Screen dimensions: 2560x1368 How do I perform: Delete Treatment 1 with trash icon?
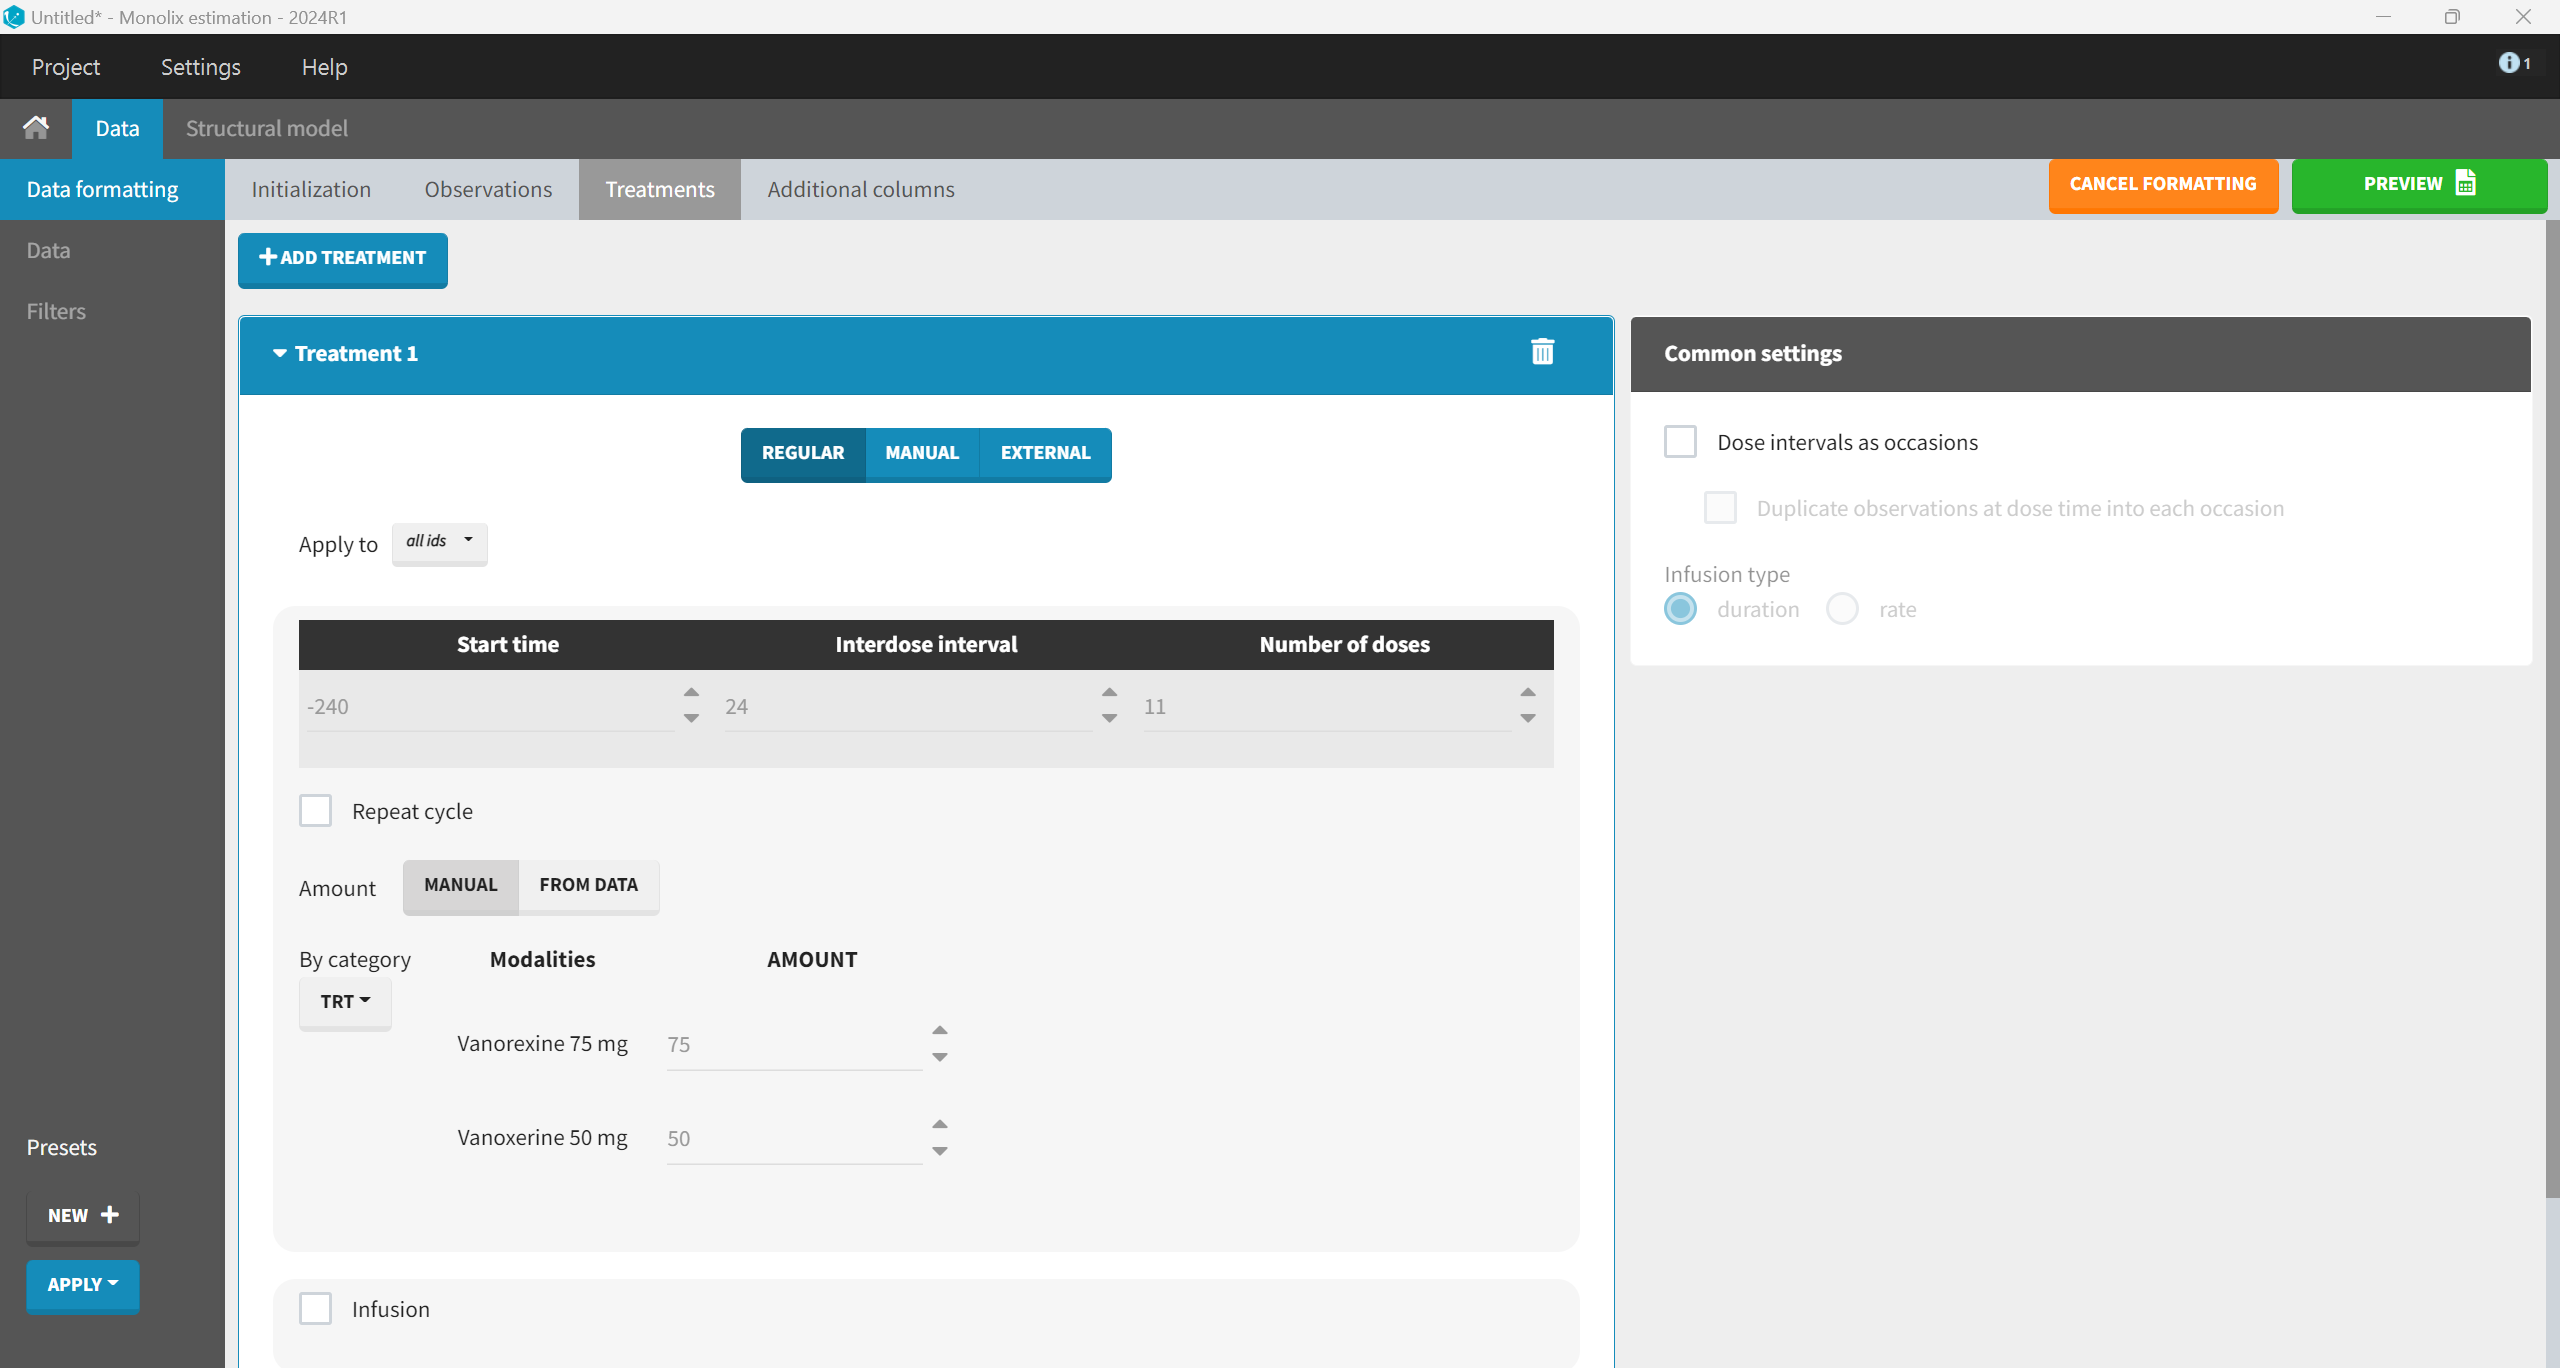point(1542,352)
